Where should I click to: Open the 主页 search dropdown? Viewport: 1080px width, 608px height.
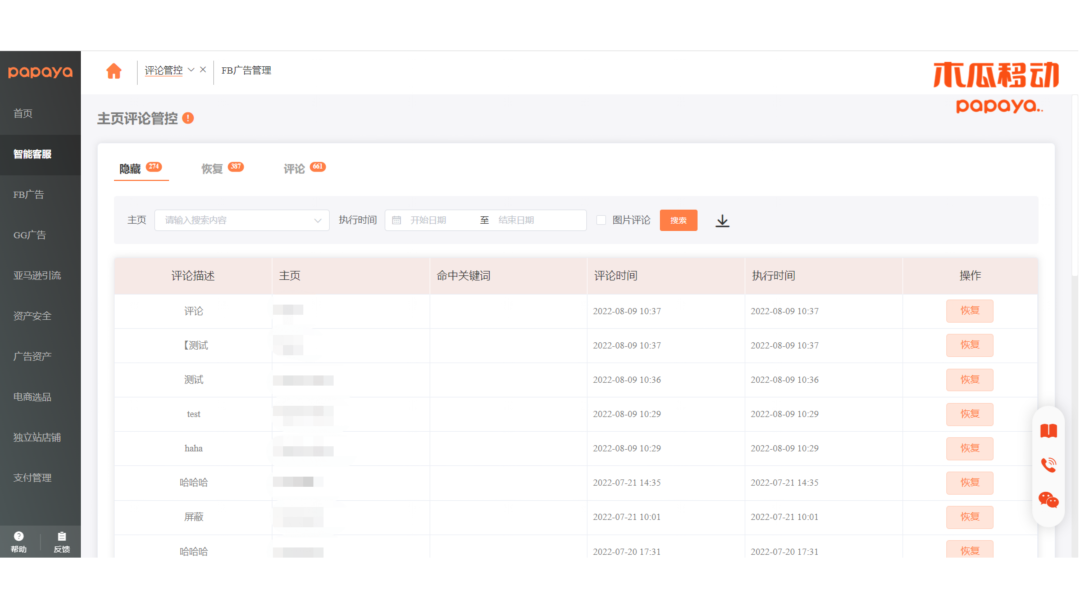pos(242,220)
